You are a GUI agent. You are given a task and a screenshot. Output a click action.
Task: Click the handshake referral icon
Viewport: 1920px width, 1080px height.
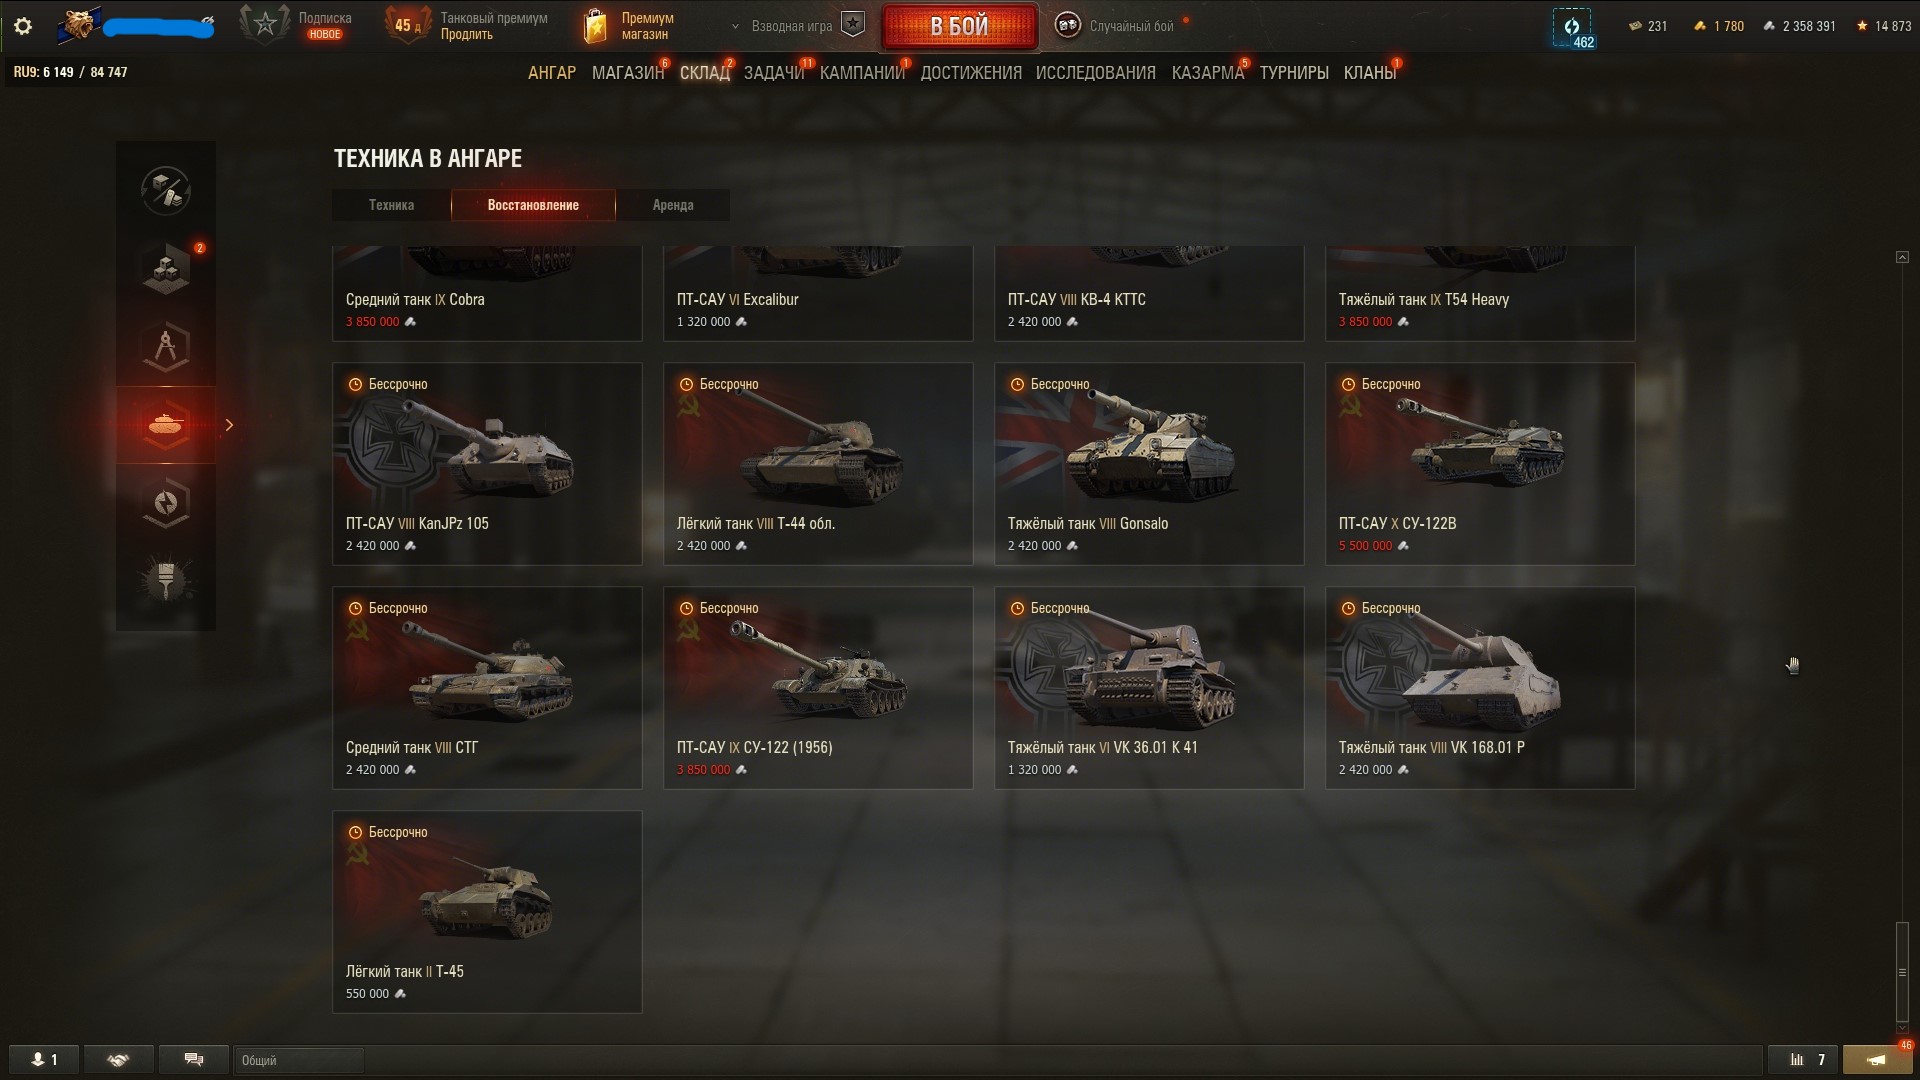tap(118, 1059)
